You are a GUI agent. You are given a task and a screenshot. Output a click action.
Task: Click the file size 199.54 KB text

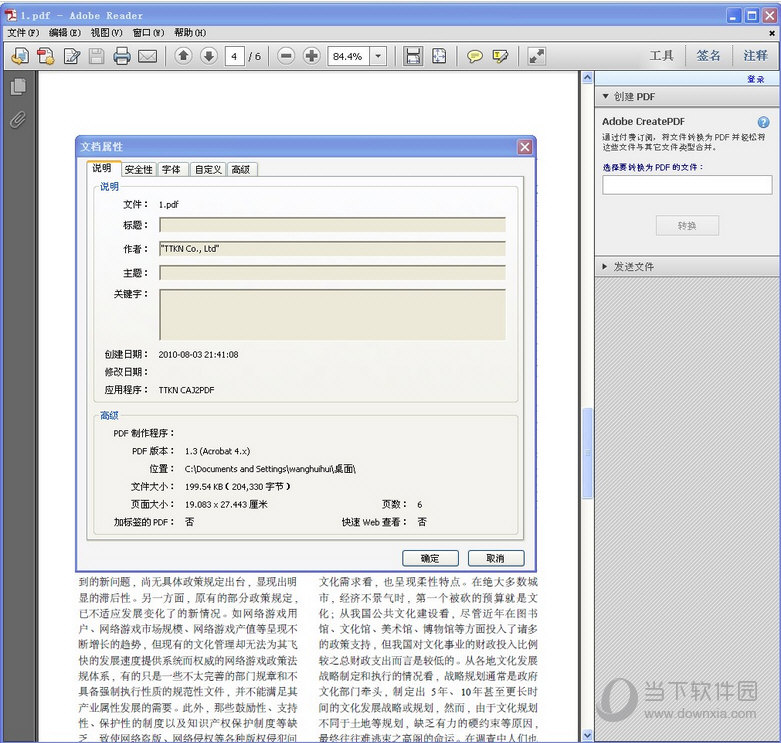(238, 487)
